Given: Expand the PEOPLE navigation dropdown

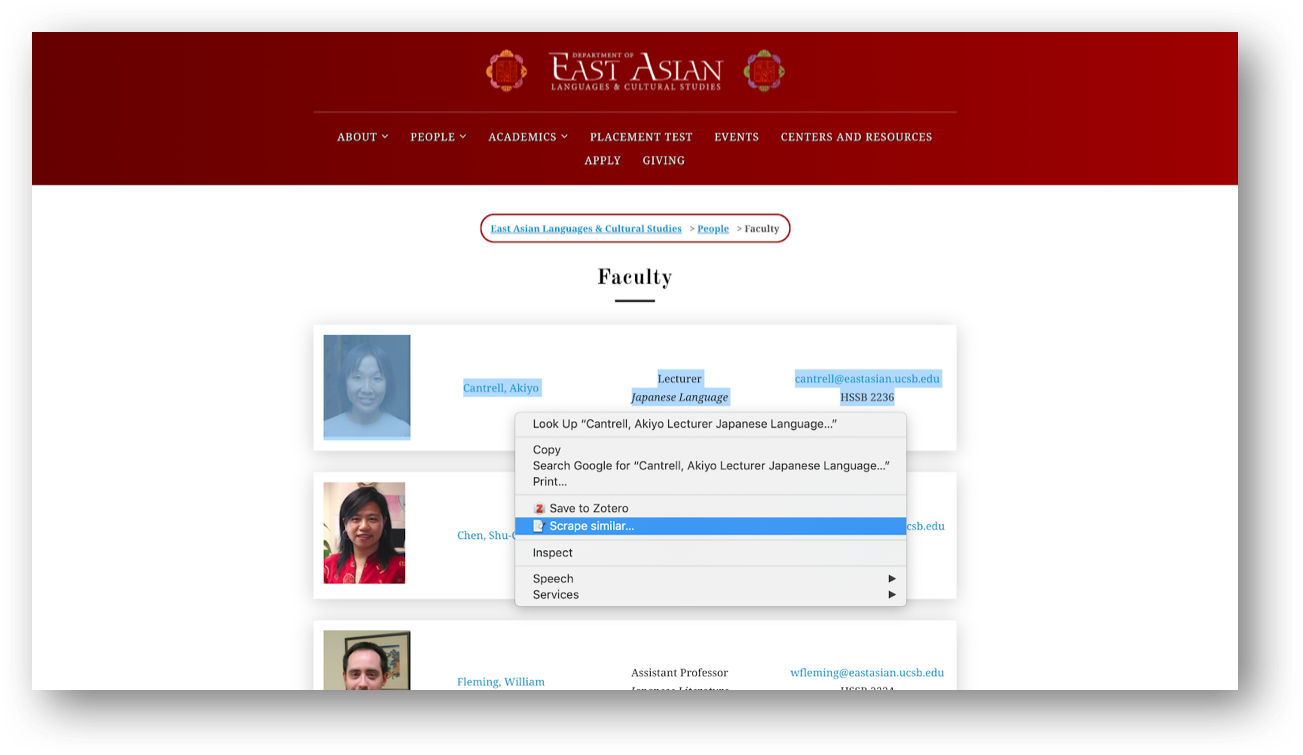Looking at the screenshot, I should pyautogui.click(x=438, y=137).
